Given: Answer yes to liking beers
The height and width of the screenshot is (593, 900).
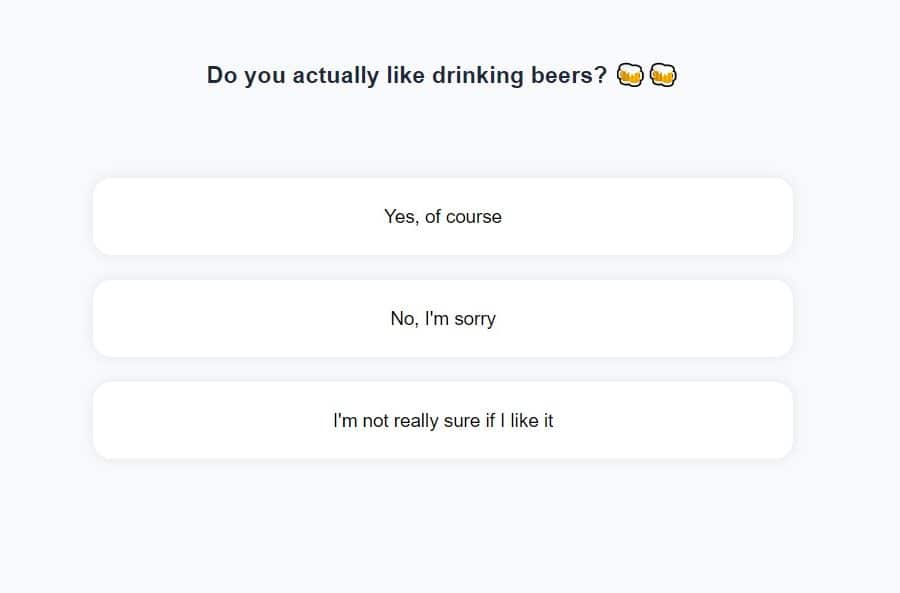Looking at the screenshot, I should [x=442, y=217].
